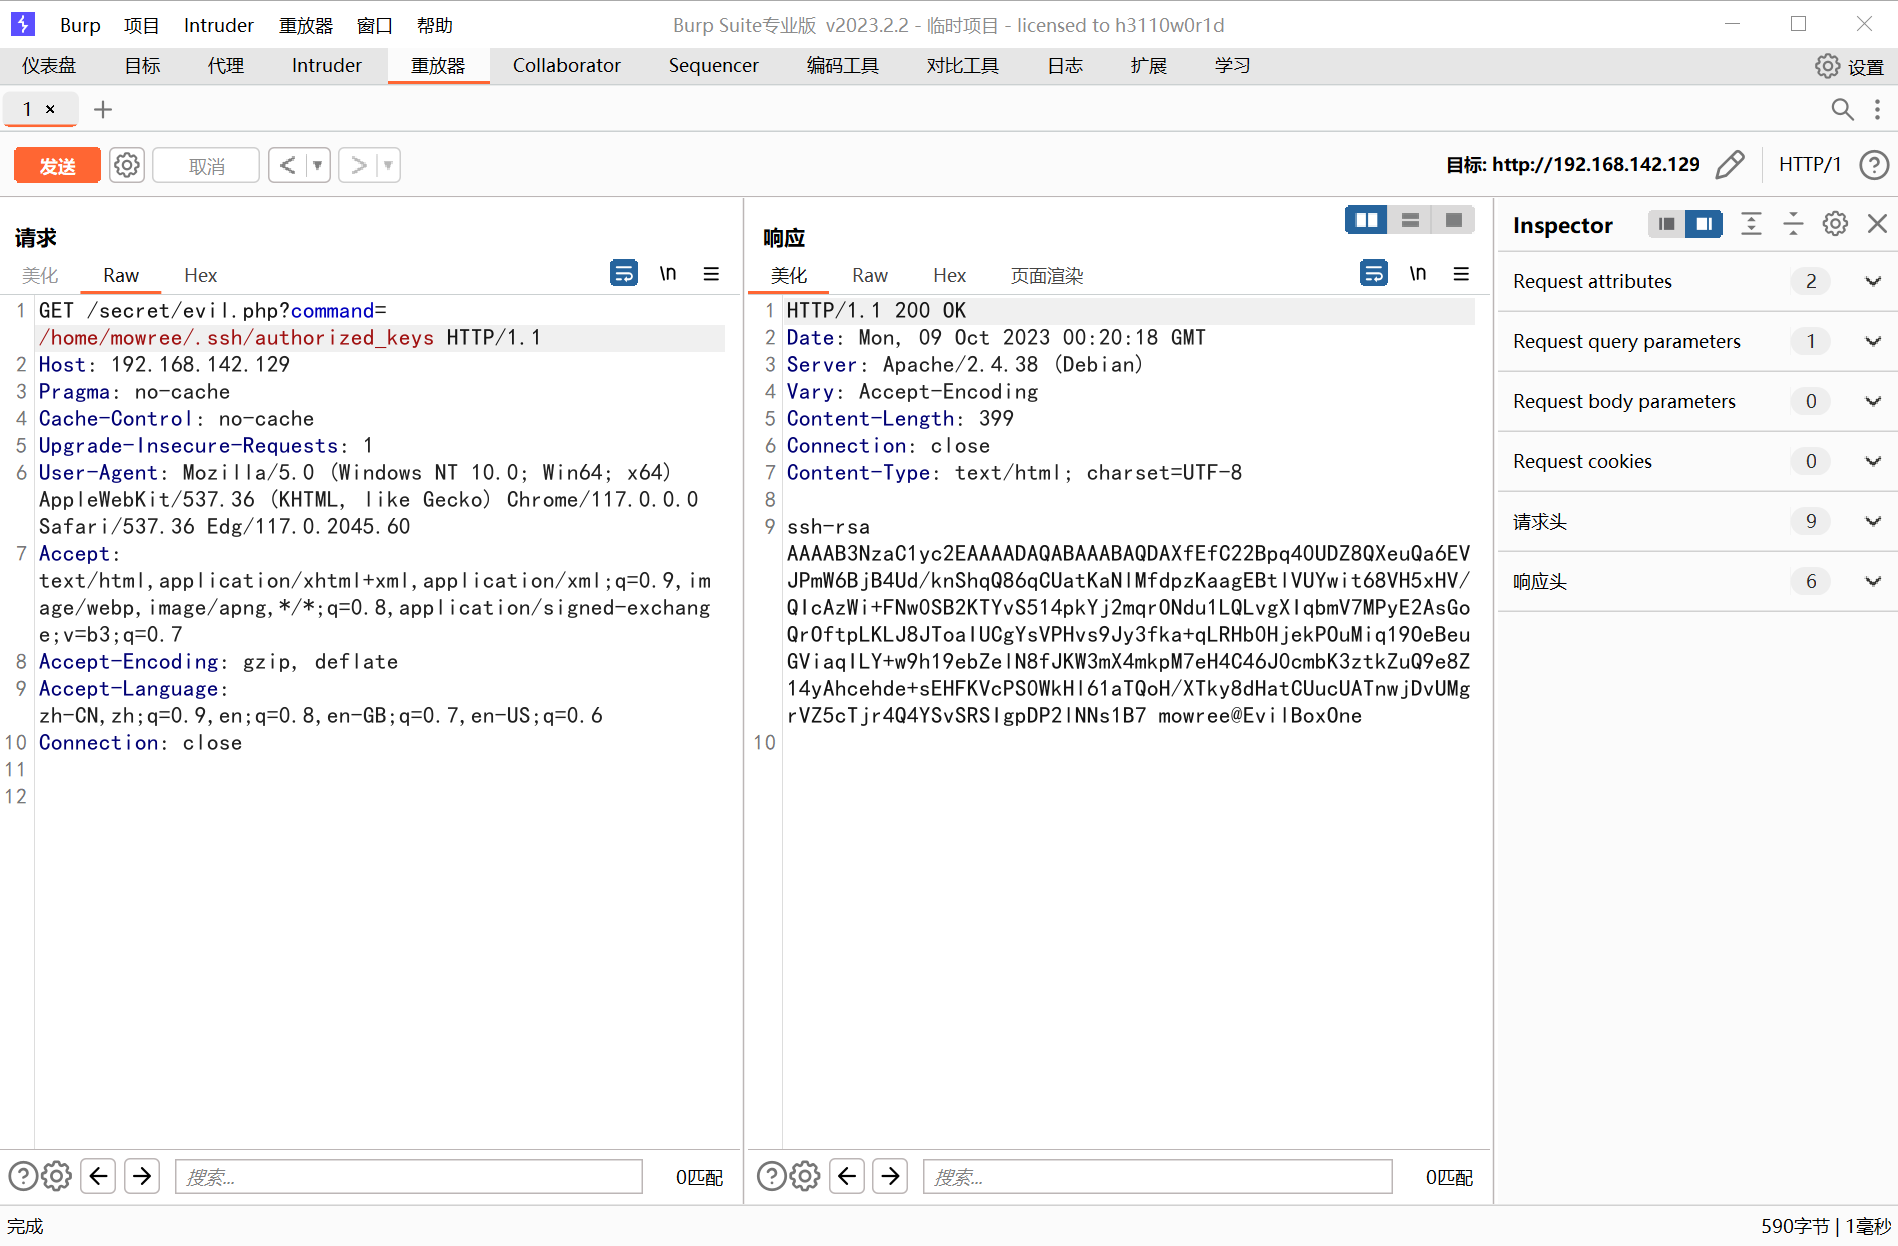Toggle non-printable chars in request panel
Viewport: 1898px width, 1246px height.
click(668, 273)
